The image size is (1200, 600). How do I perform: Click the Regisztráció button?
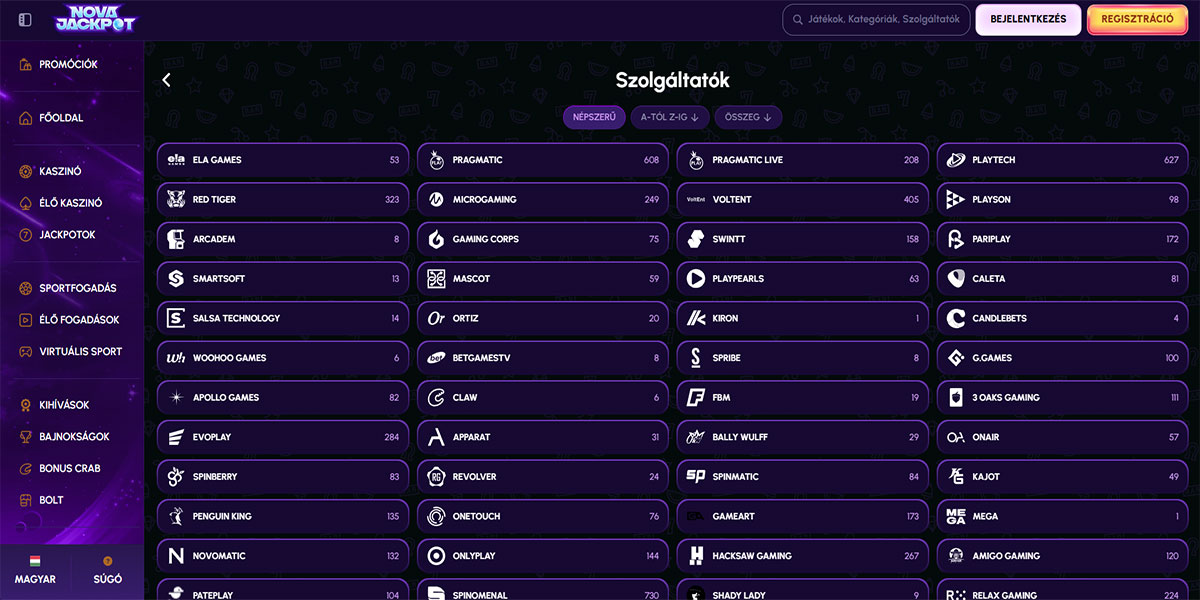pyautogui.click(x=1137, y=20)
